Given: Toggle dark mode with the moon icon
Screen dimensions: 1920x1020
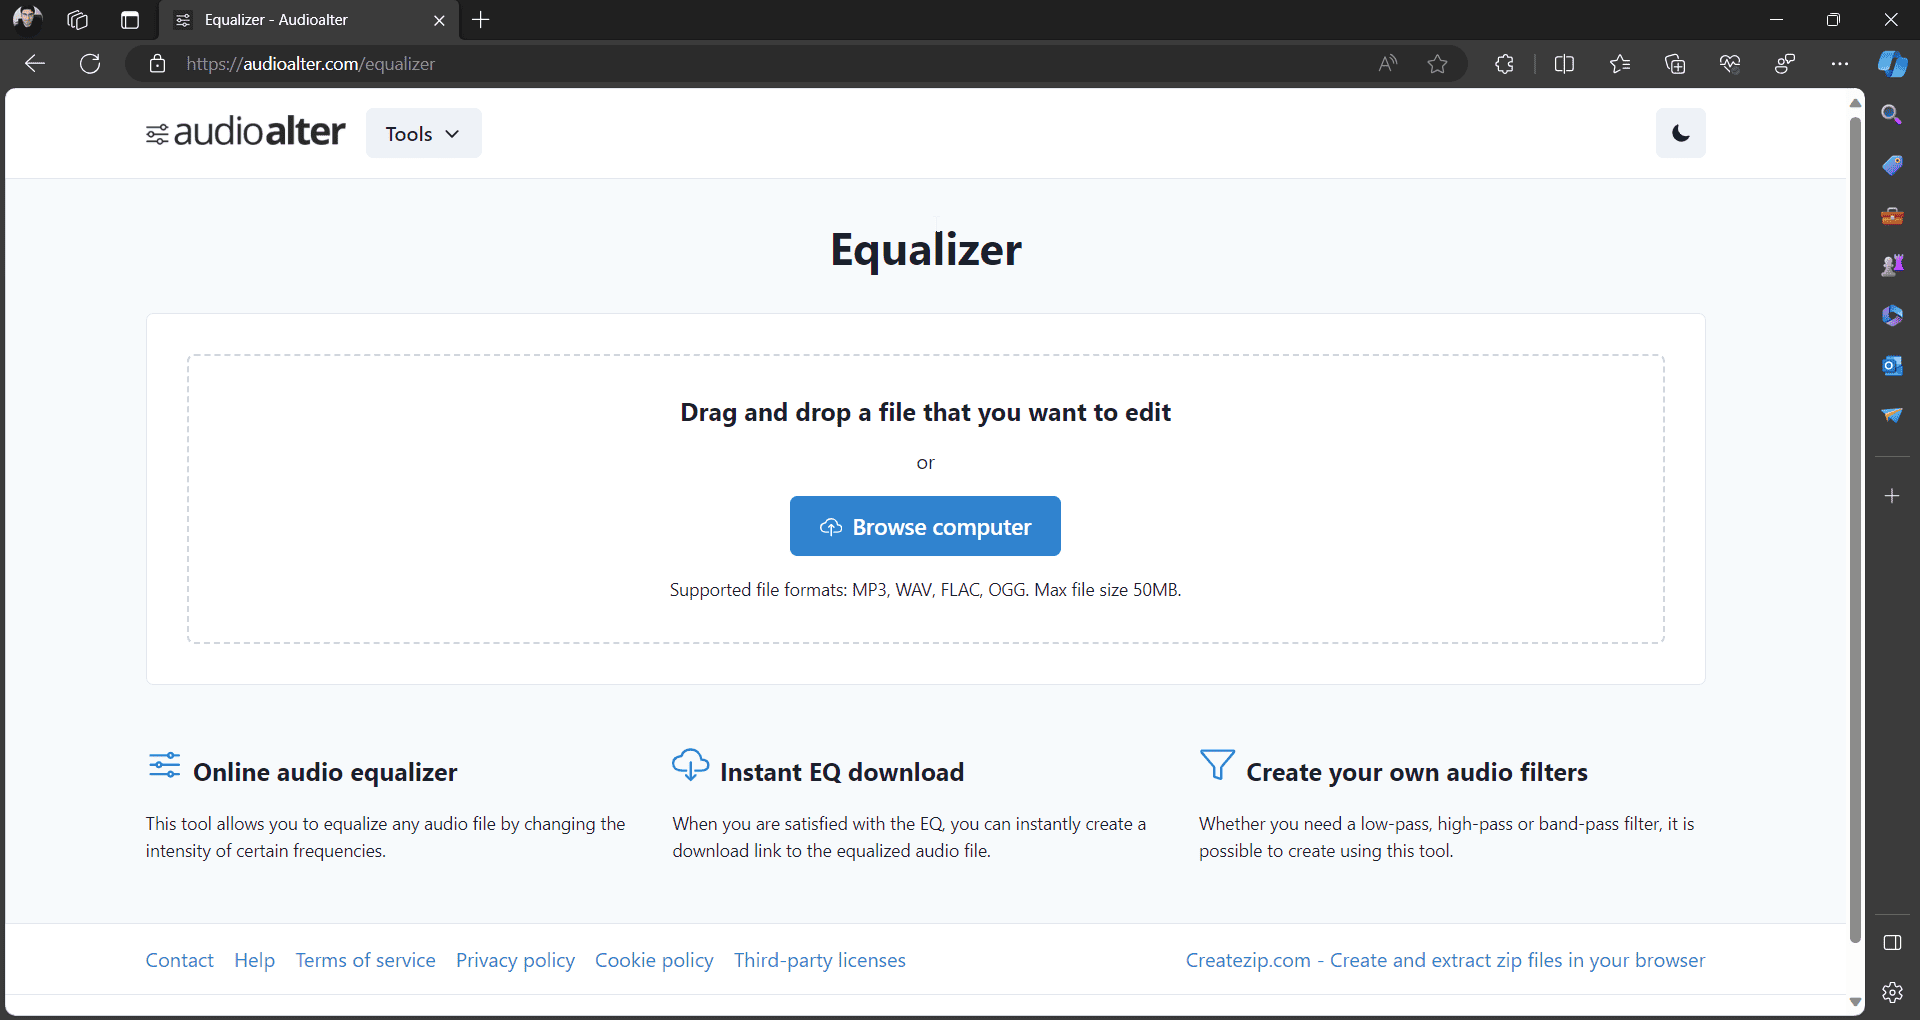Looking at the screenshot, I should (x=1680, y=133).
